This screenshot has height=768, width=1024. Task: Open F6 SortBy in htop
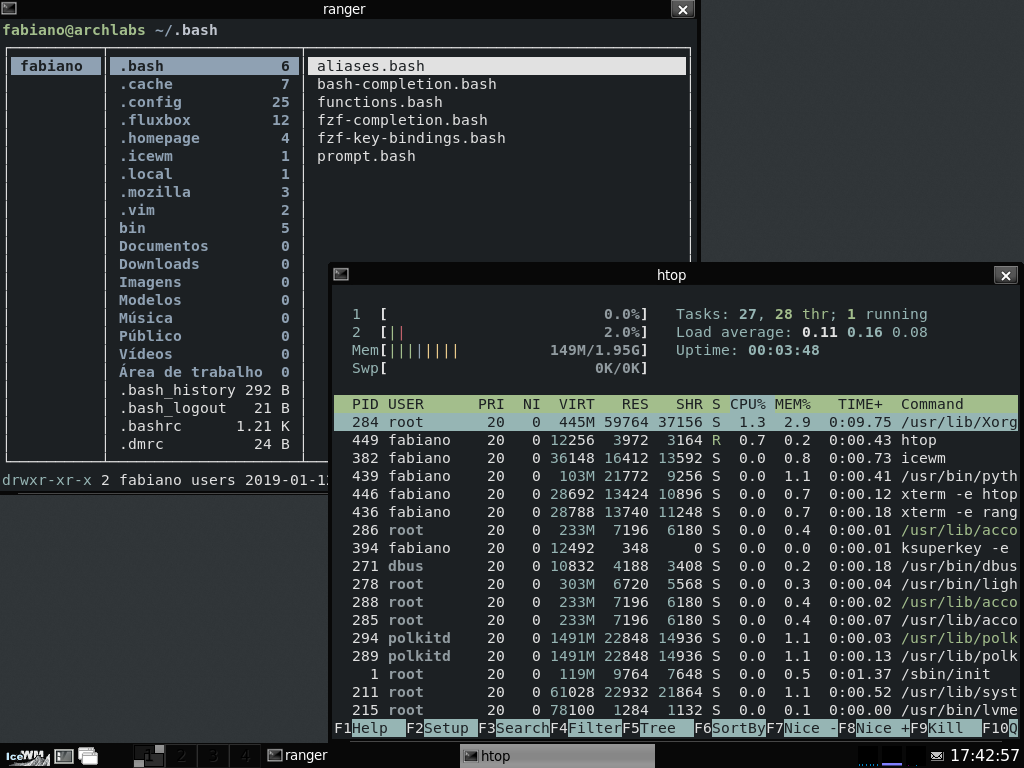(729, 728)
